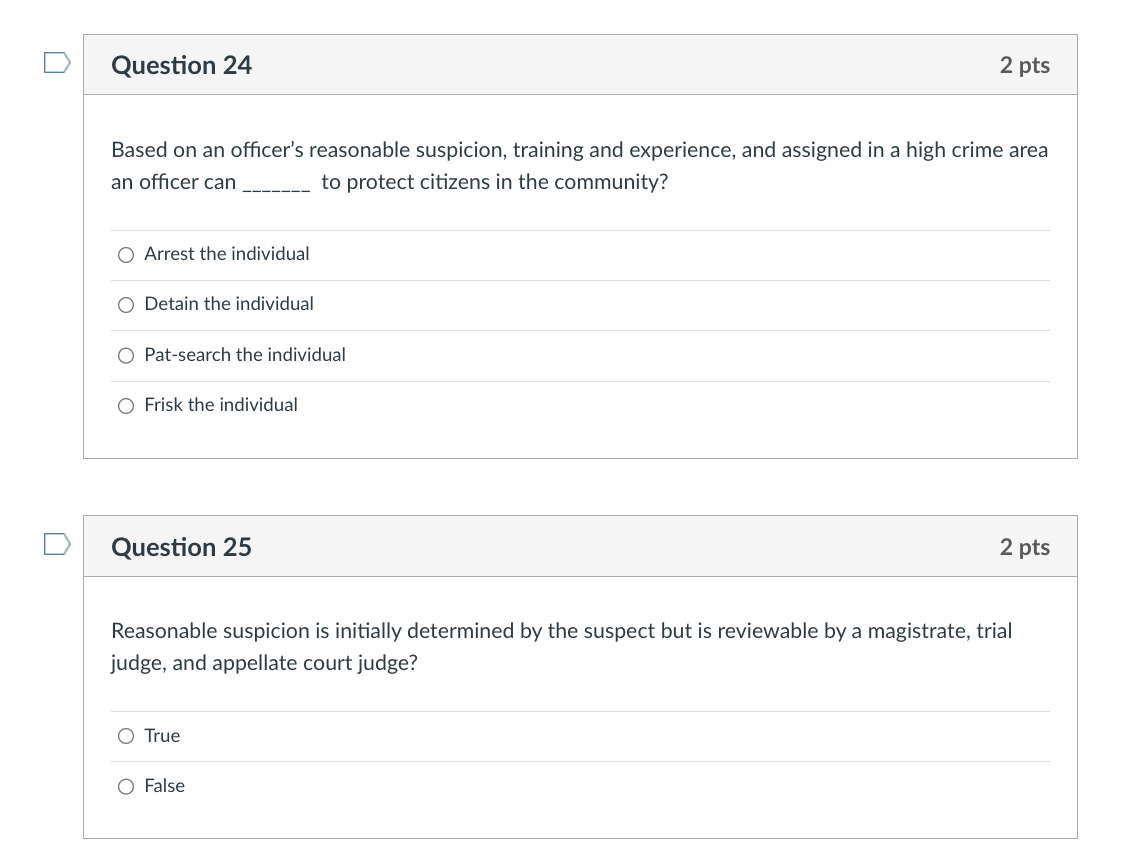
Task: Flag Question 25 using the bookmark icon
Action: point(57,544)
